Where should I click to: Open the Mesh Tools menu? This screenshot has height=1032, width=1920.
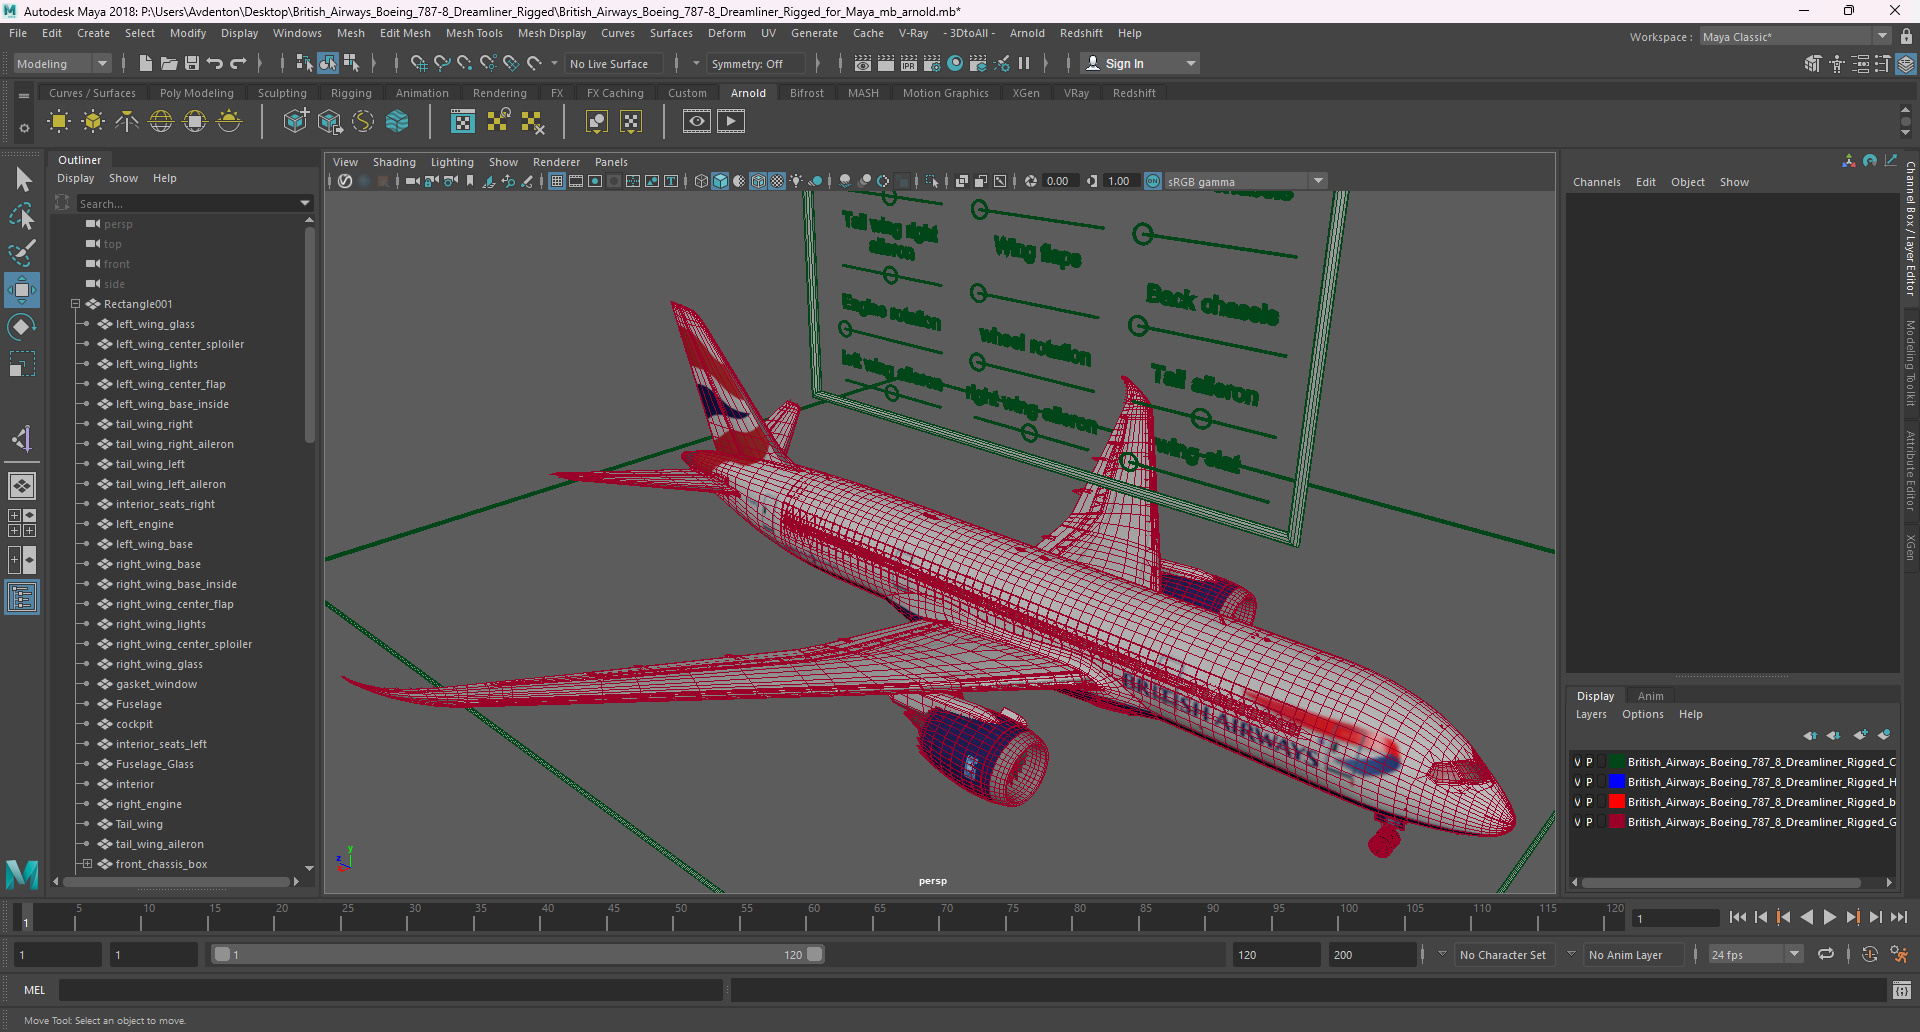[x=474, y=33]
